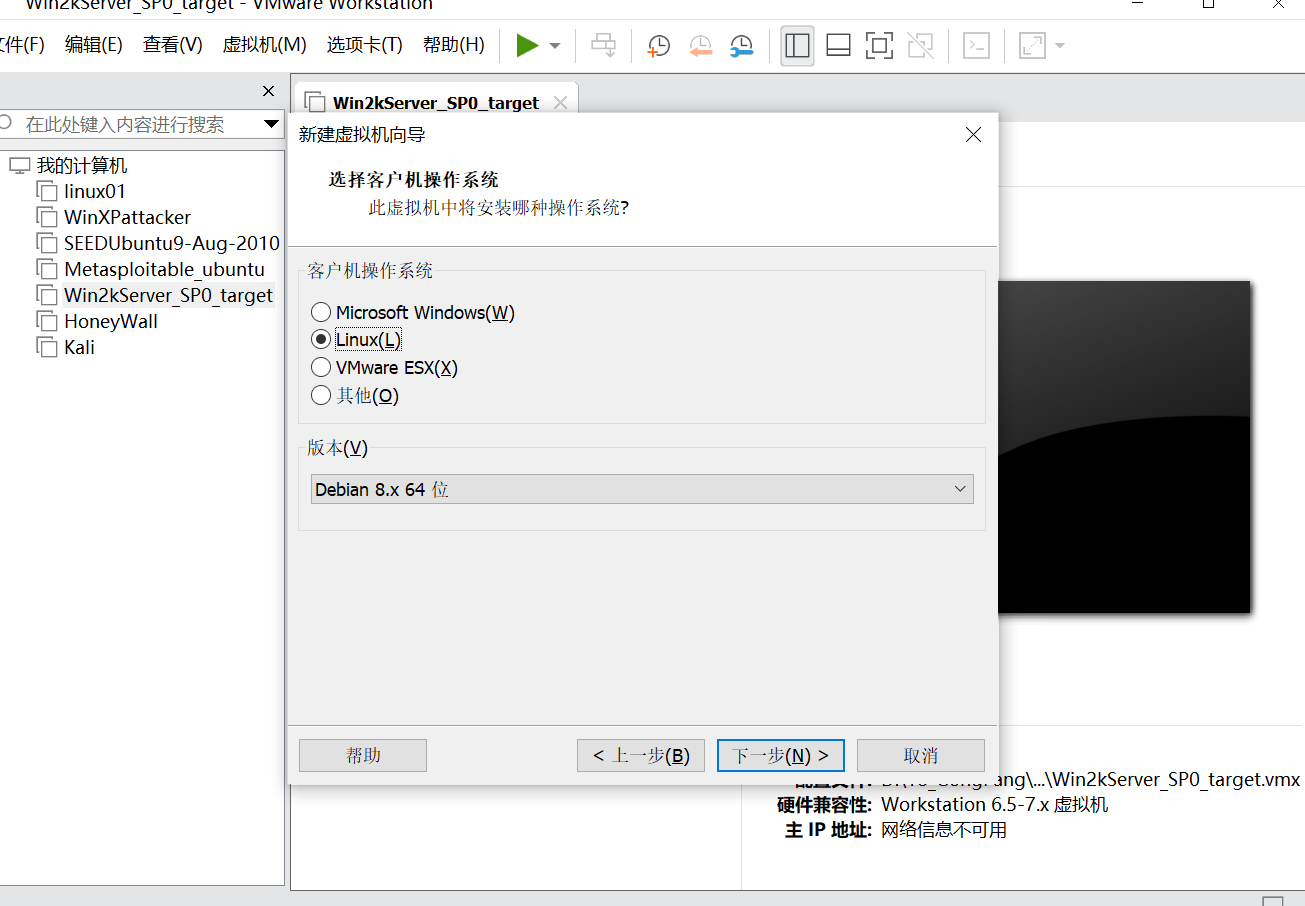The image size is (1305, 906).
Task: Click the Kali VM icon
Action: coord(46,347)
